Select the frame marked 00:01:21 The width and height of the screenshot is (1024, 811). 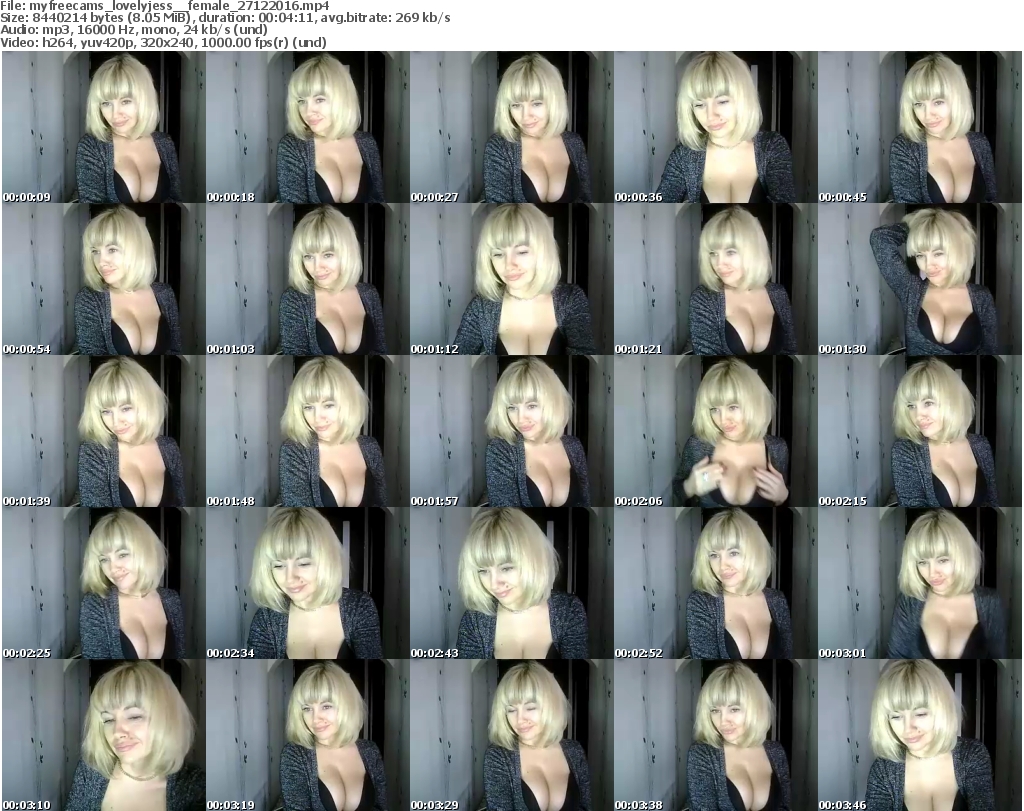pyautogui.click(x=715, y=279)
